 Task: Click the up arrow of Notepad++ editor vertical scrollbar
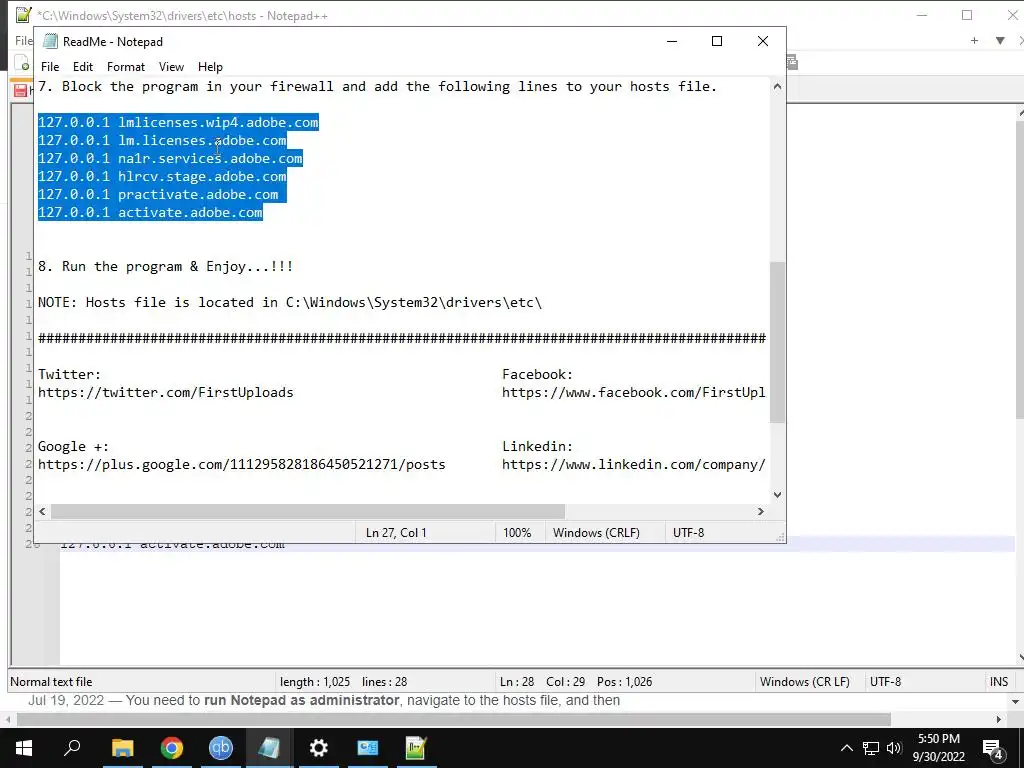tap(1020, 114)
